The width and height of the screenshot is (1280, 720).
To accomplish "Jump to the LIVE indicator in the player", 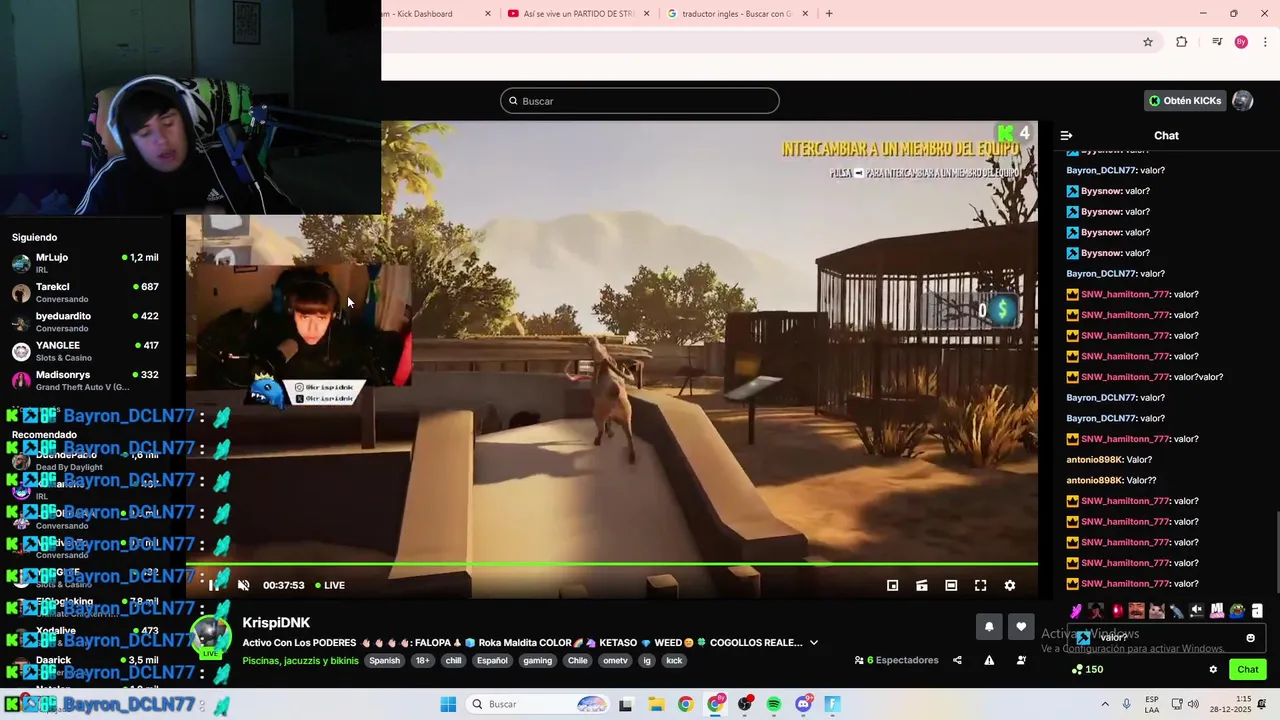I will [x=330, y=585].
